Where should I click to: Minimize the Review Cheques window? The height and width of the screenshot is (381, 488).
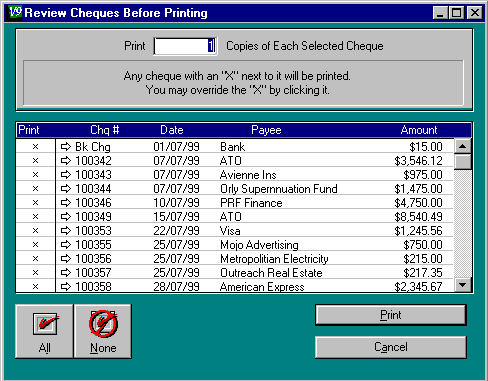[x=440, y=13]
